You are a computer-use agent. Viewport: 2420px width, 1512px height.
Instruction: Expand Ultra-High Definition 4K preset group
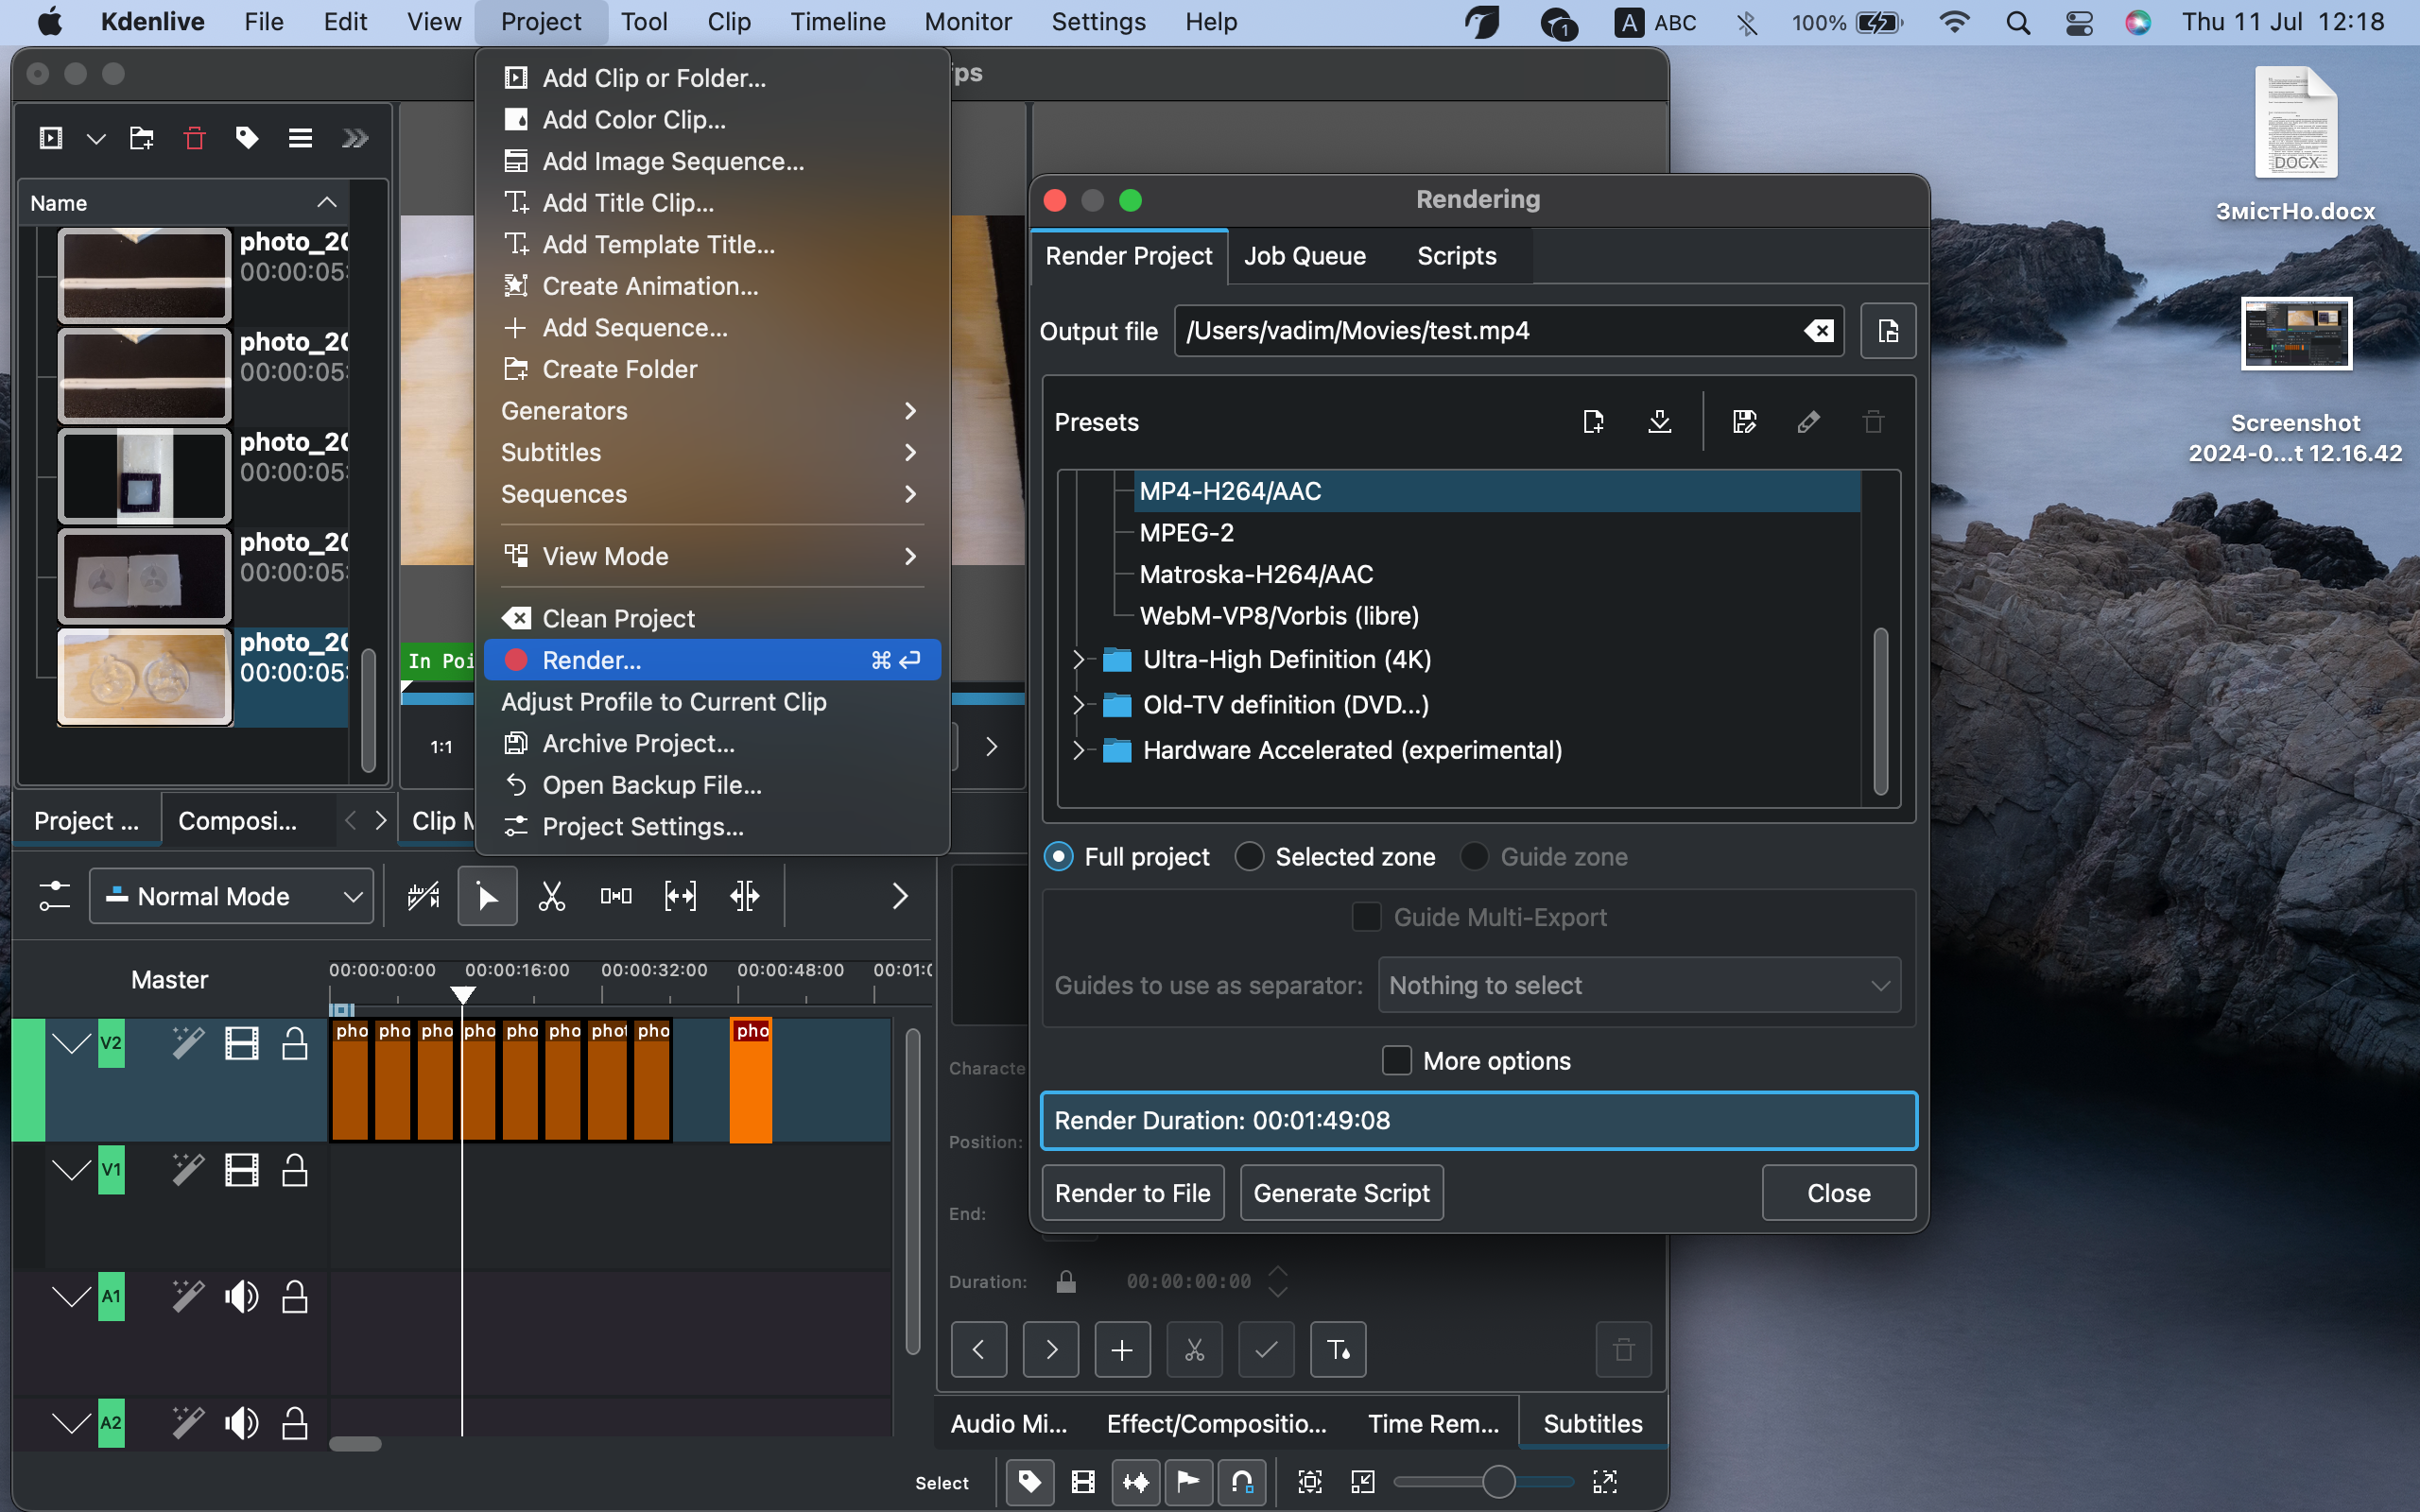(1077, 659)
